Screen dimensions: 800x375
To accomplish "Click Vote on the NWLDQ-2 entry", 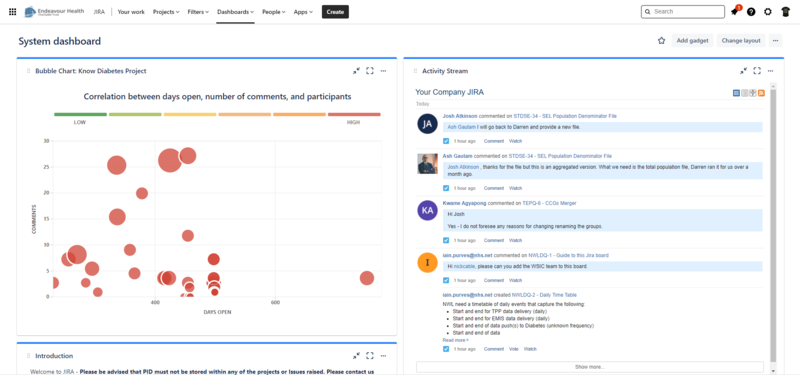I will point(514,349).
